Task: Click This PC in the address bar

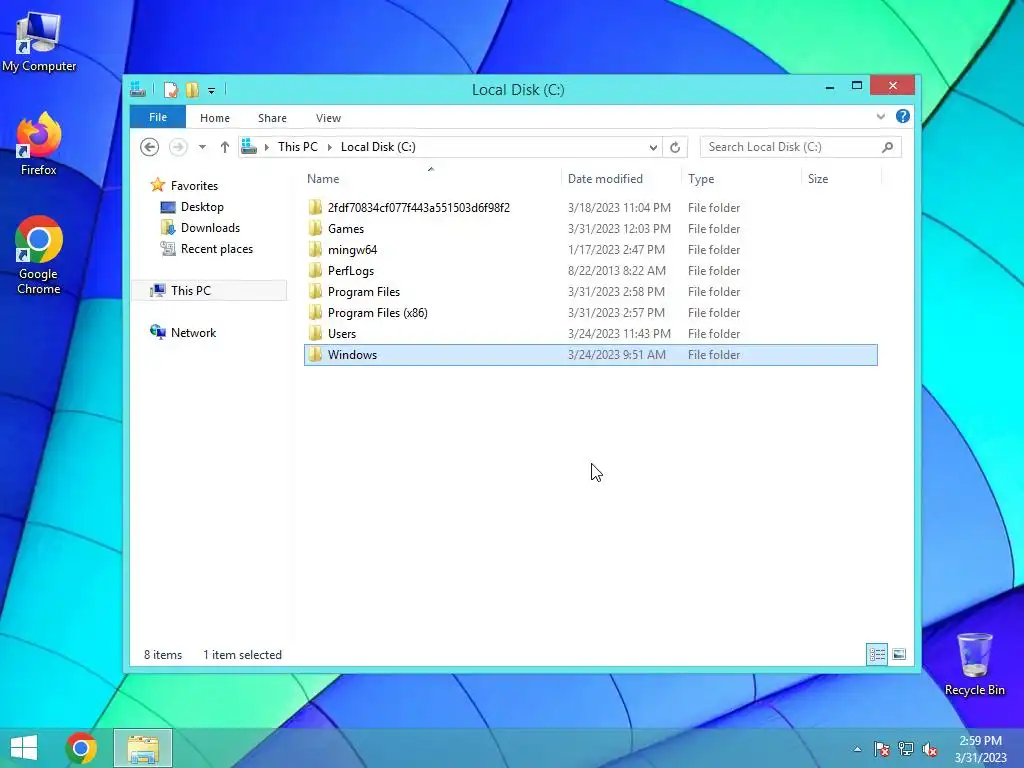Action: [298, 147]
